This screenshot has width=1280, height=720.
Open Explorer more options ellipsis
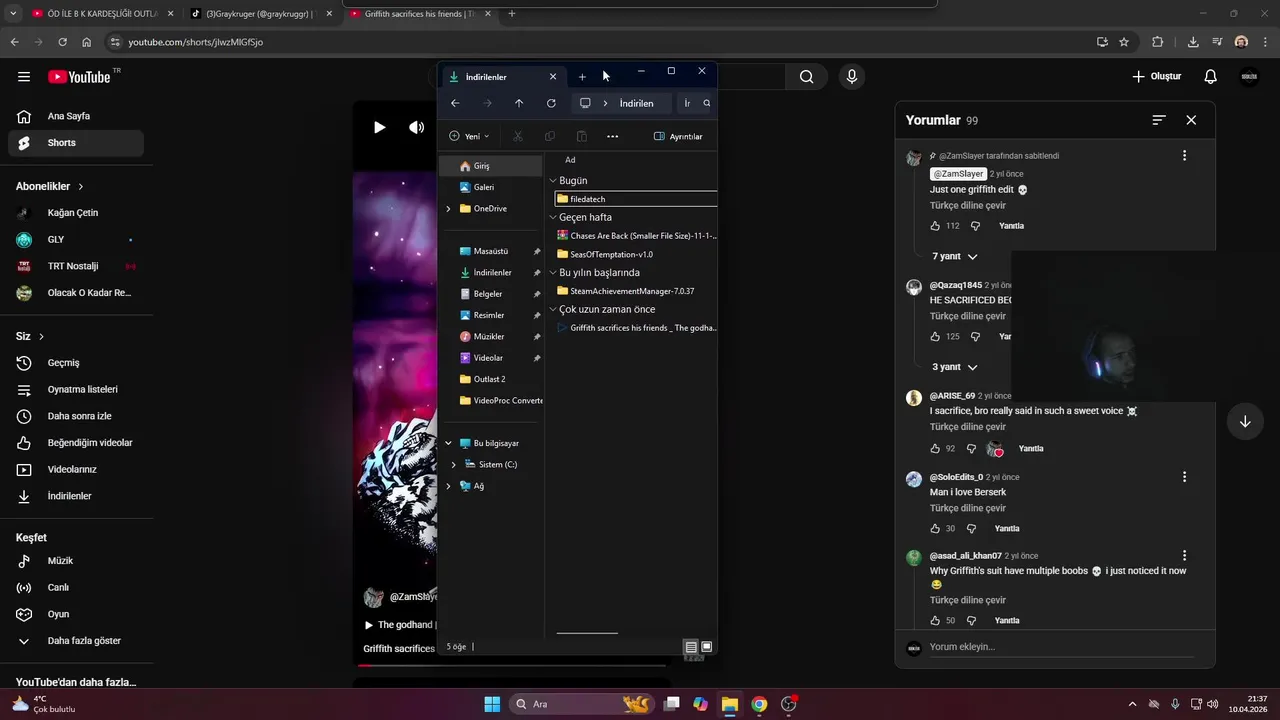tap(613, 136)
